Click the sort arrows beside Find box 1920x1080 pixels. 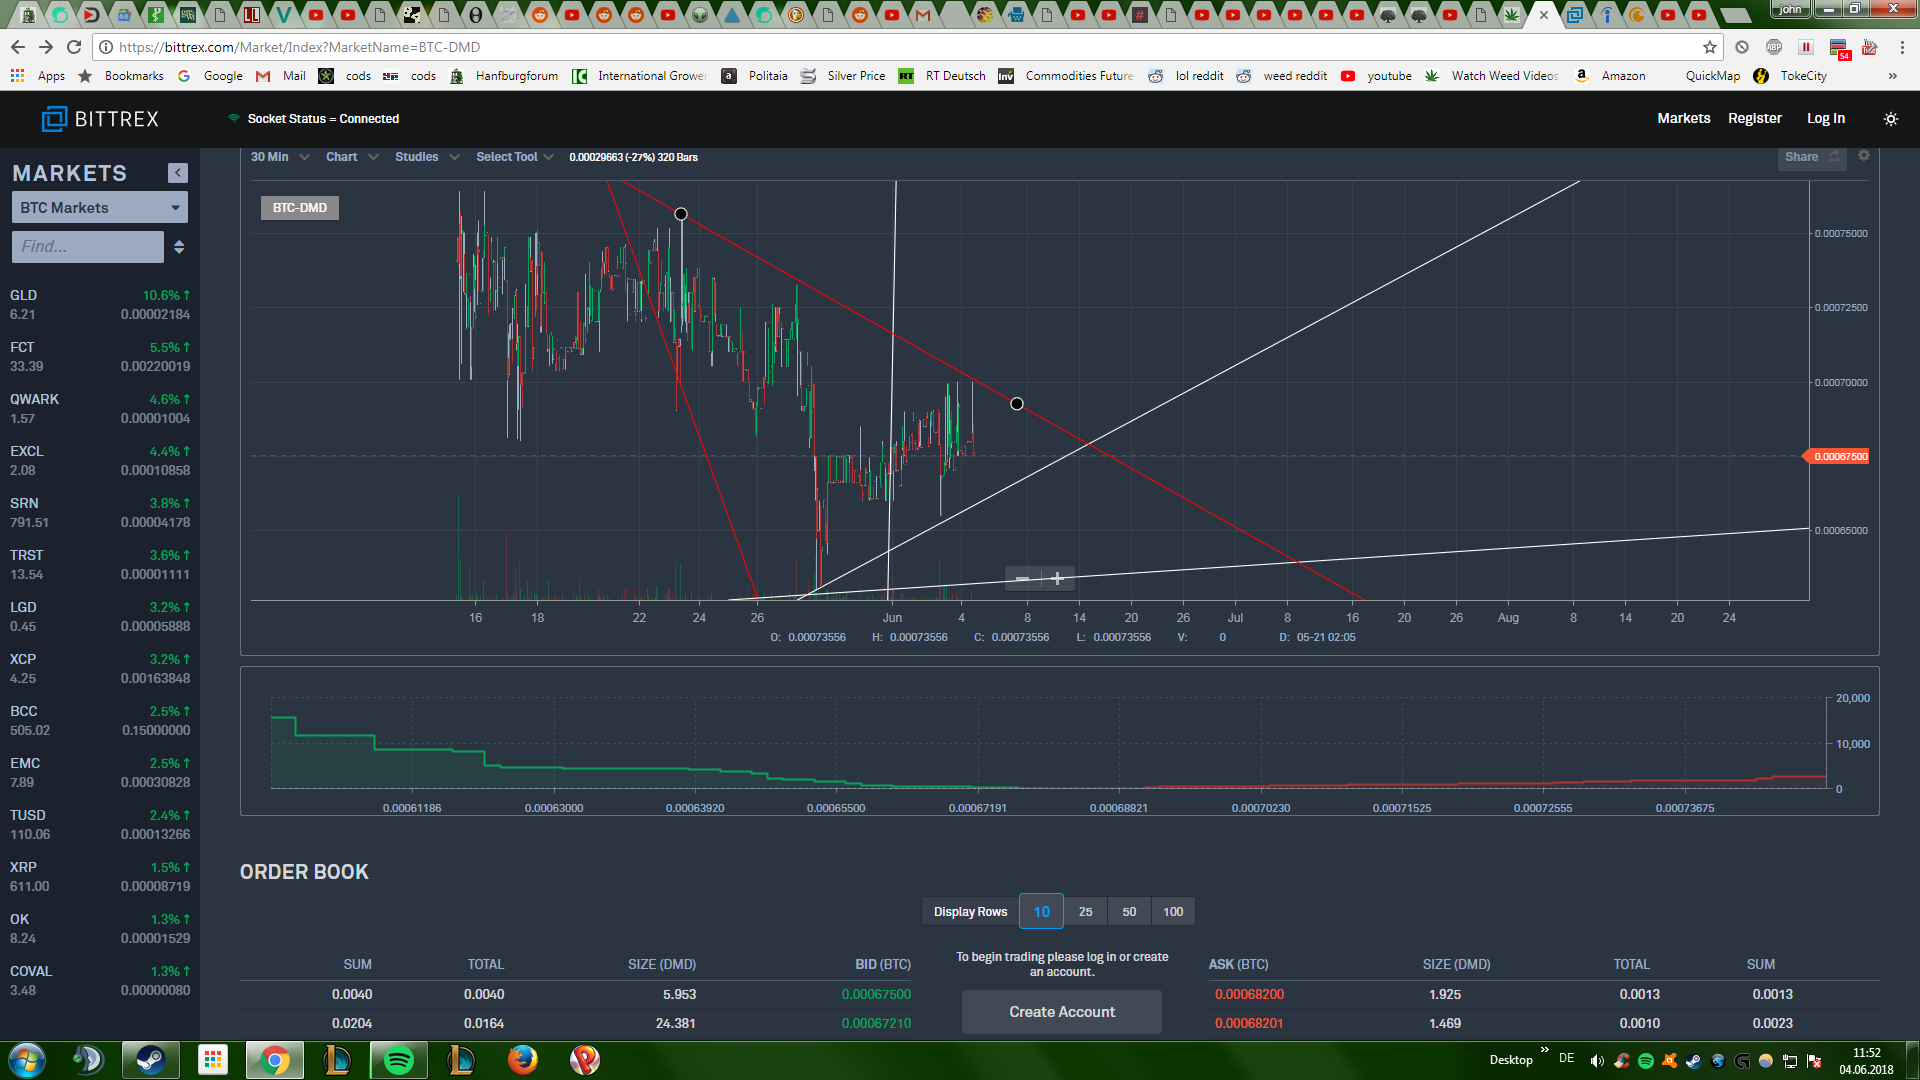click(179, 247)
